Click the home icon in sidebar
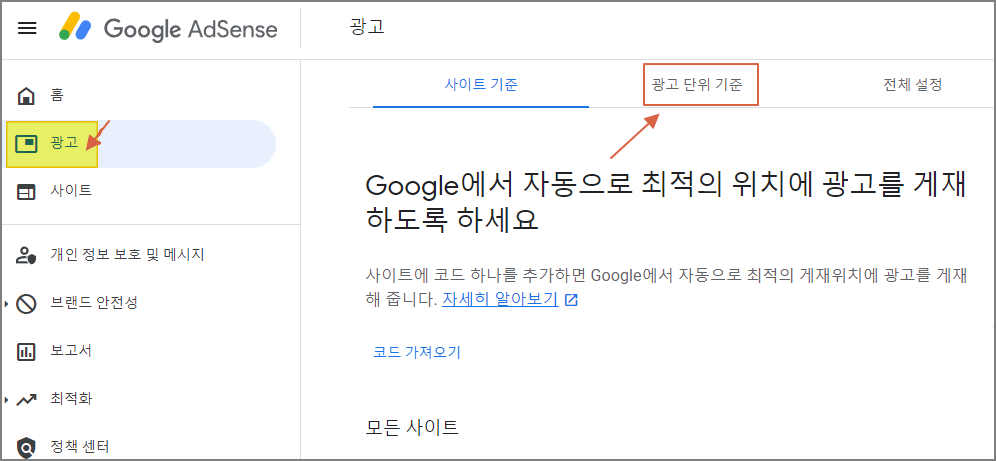 click(26, 97)
